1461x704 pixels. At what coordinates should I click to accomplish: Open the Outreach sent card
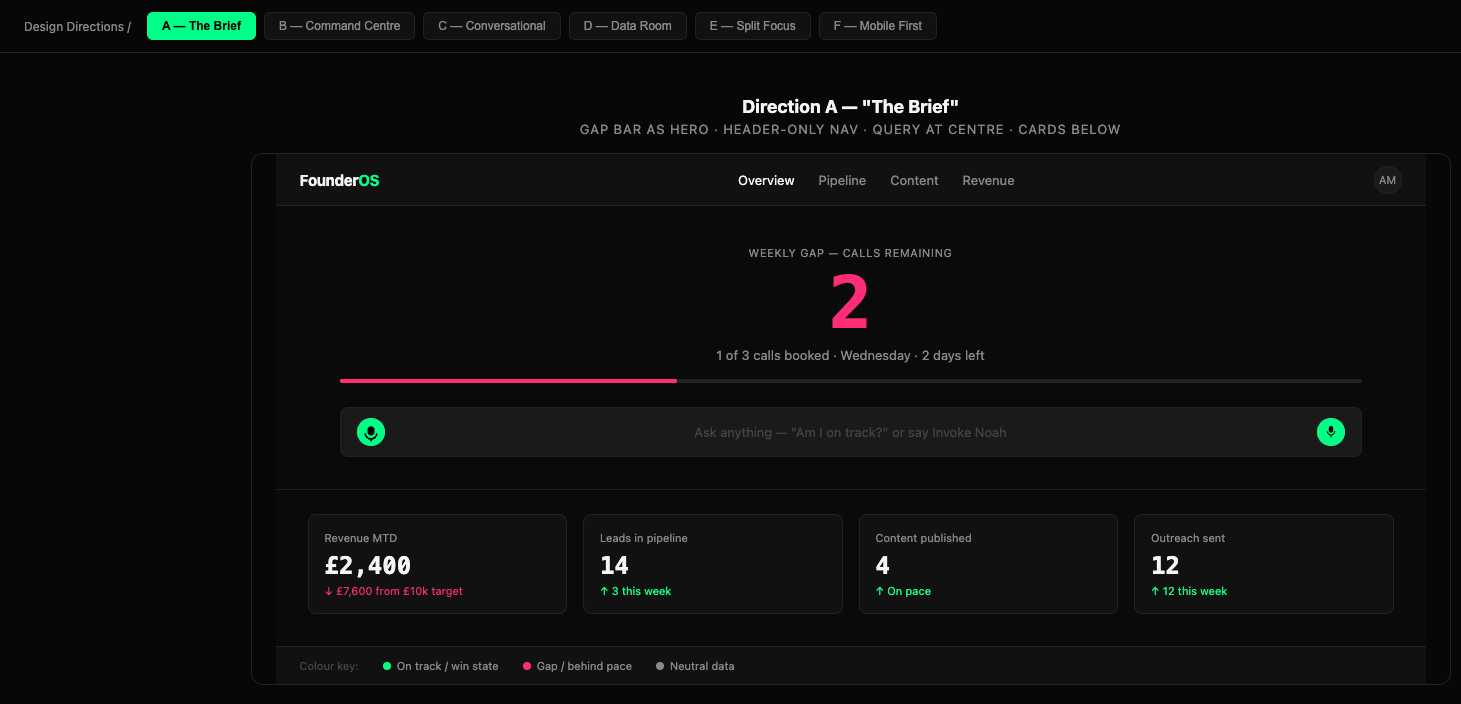tap(1264, 564)
